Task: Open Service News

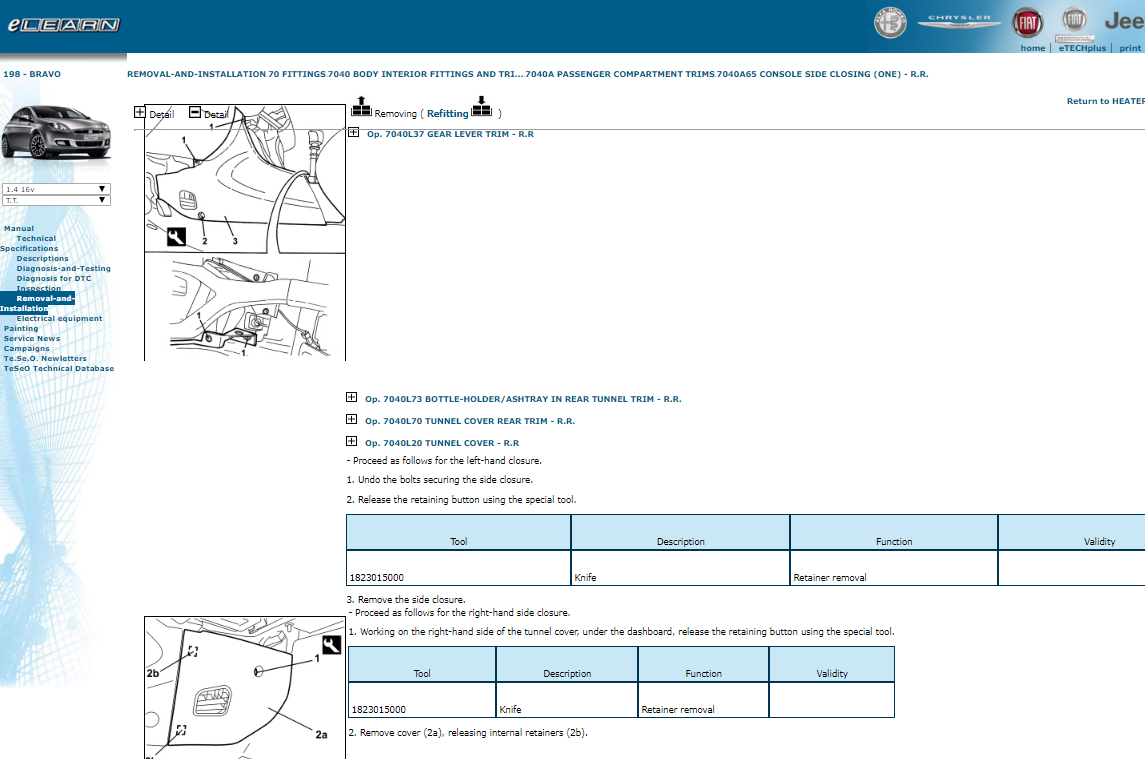Action: click(x=32, y=339)
